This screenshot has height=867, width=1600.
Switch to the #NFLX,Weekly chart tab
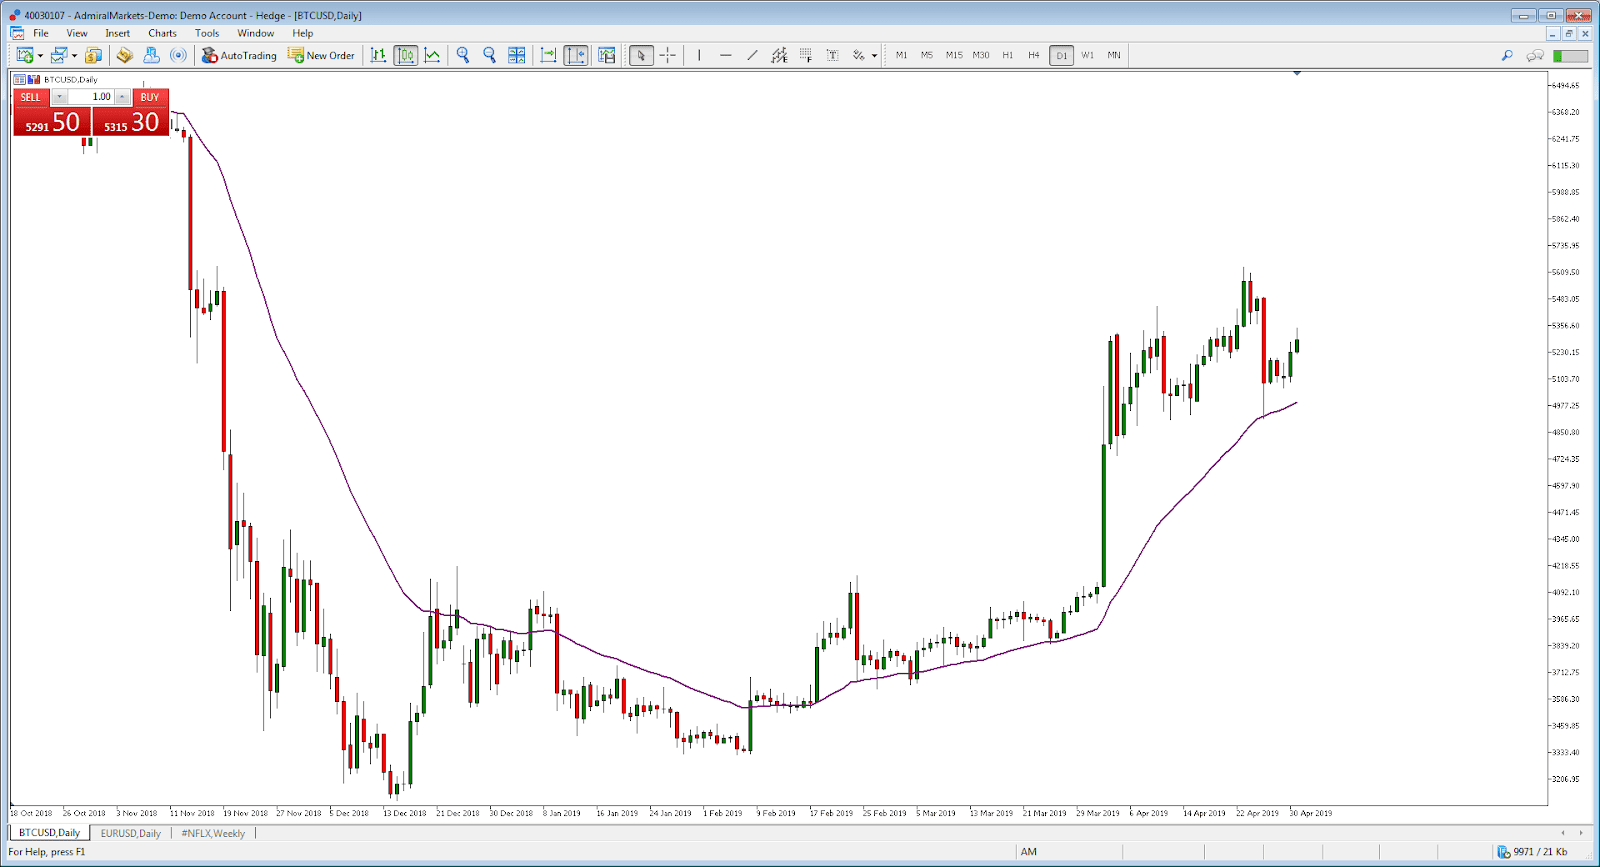(213, 833)
